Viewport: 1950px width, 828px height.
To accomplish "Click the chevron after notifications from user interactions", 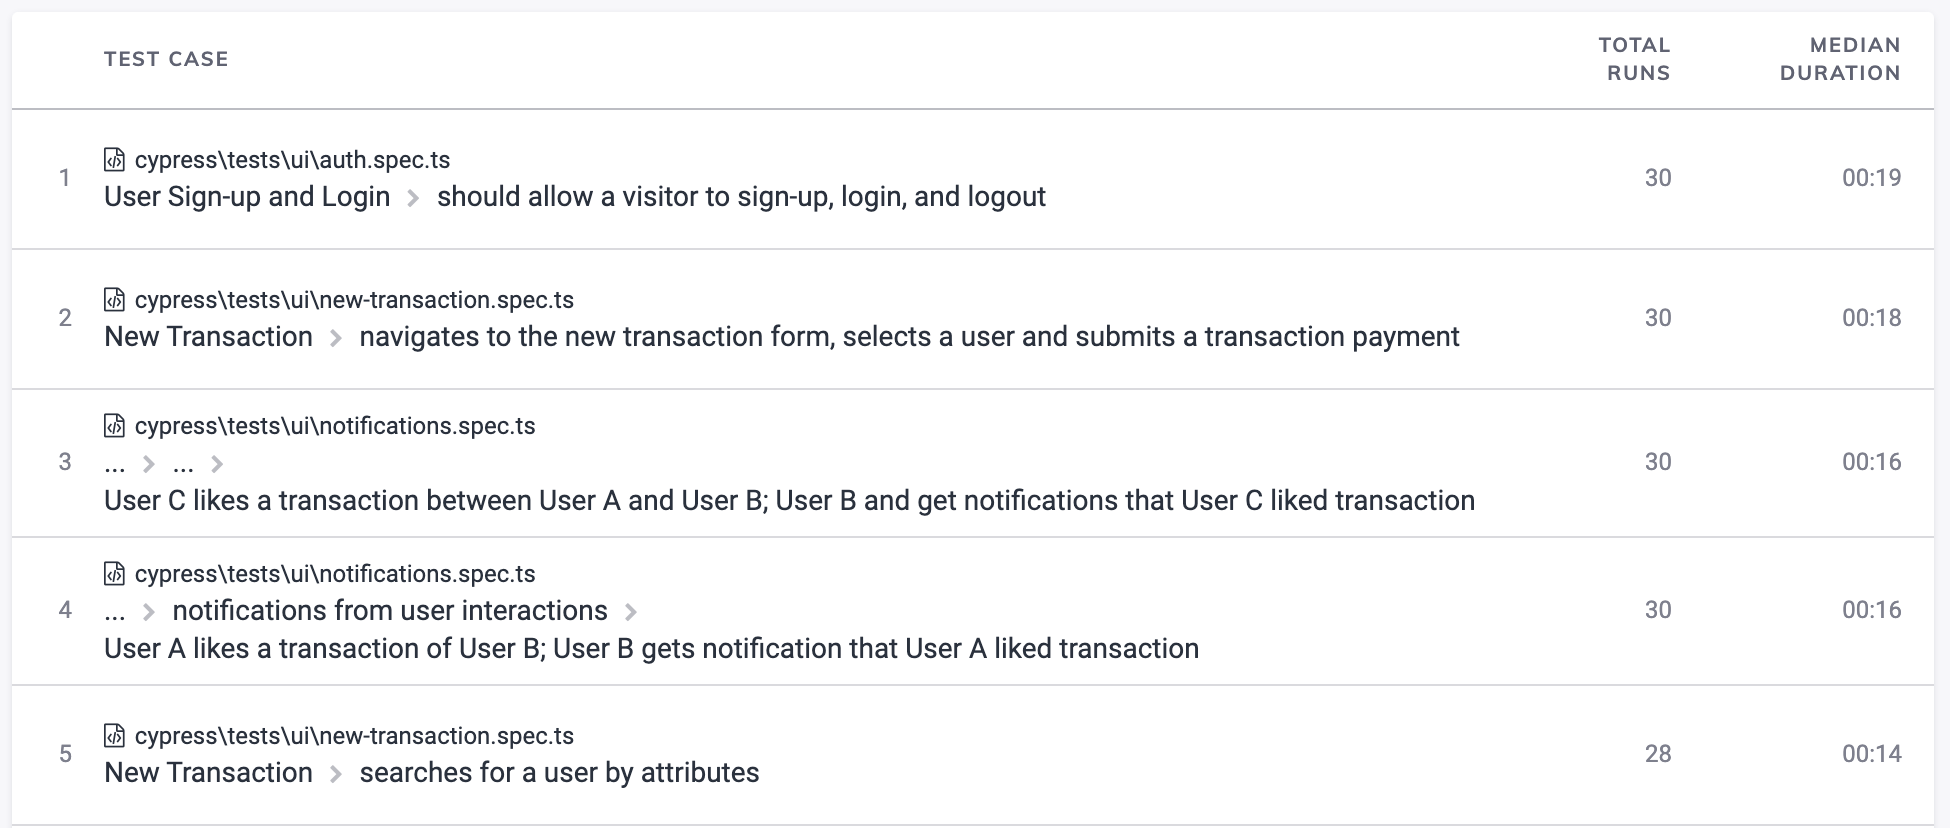I will 633,610.
